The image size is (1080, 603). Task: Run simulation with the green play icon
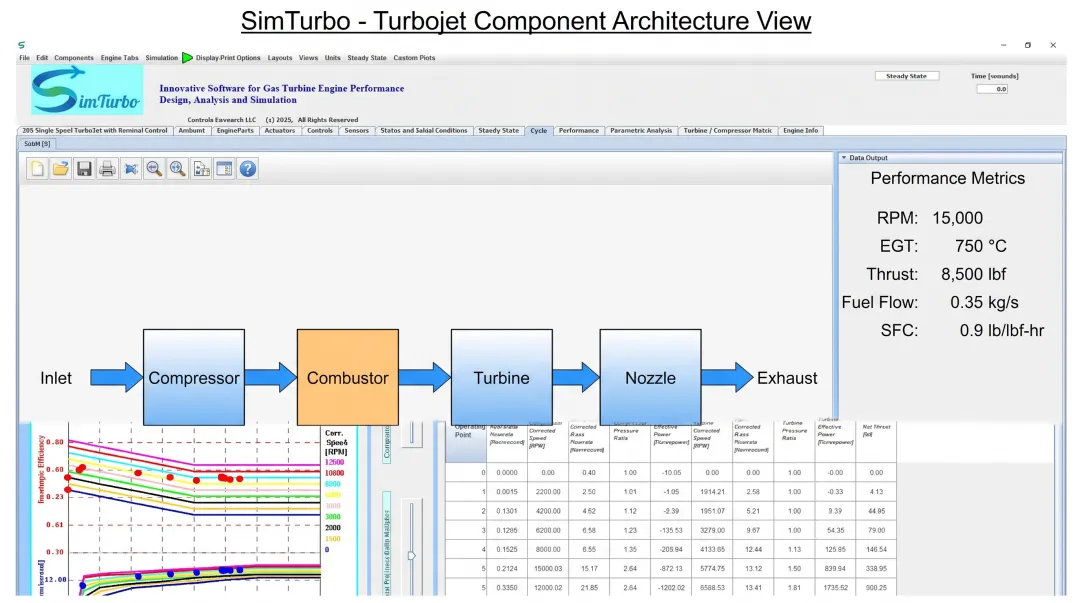187,58
